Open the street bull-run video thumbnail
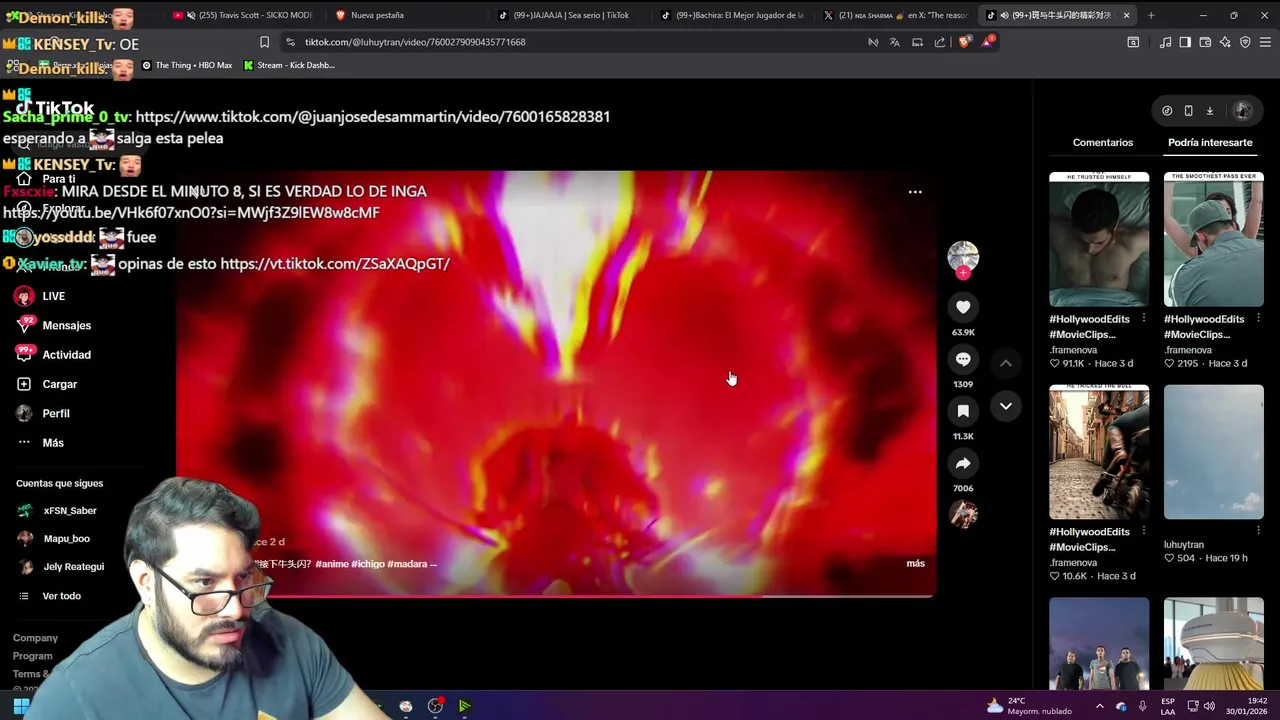 tap(1099, 452)
